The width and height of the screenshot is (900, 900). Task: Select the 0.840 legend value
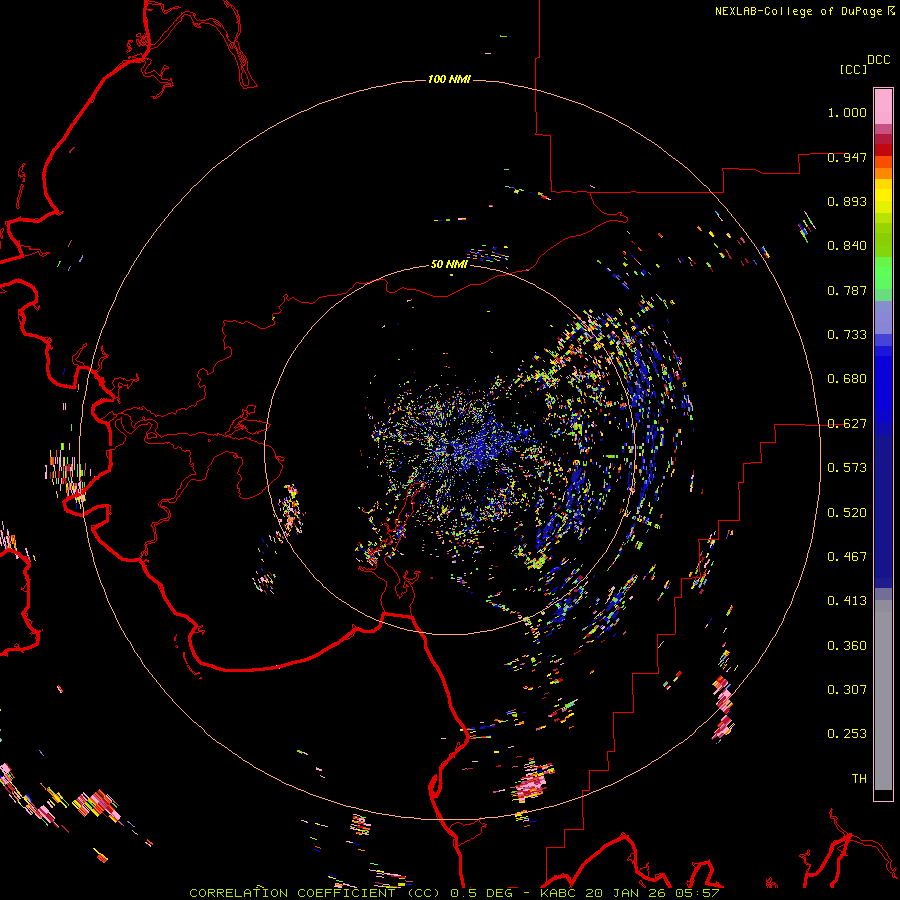pyautogui.click(x=847, y=246)
